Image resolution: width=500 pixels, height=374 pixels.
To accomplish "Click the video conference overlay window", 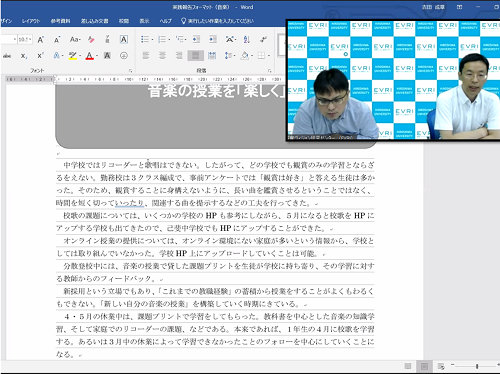I will (393, 80).
